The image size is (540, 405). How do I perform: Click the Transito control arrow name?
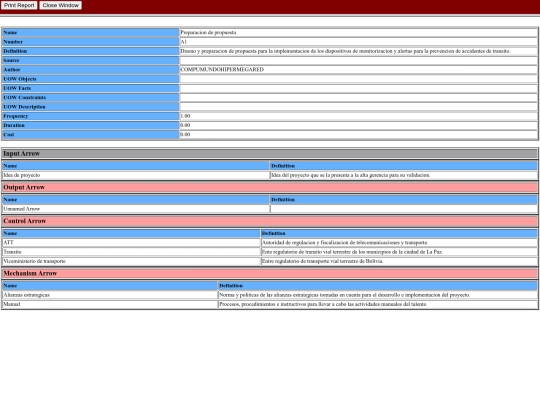point(12,252)
